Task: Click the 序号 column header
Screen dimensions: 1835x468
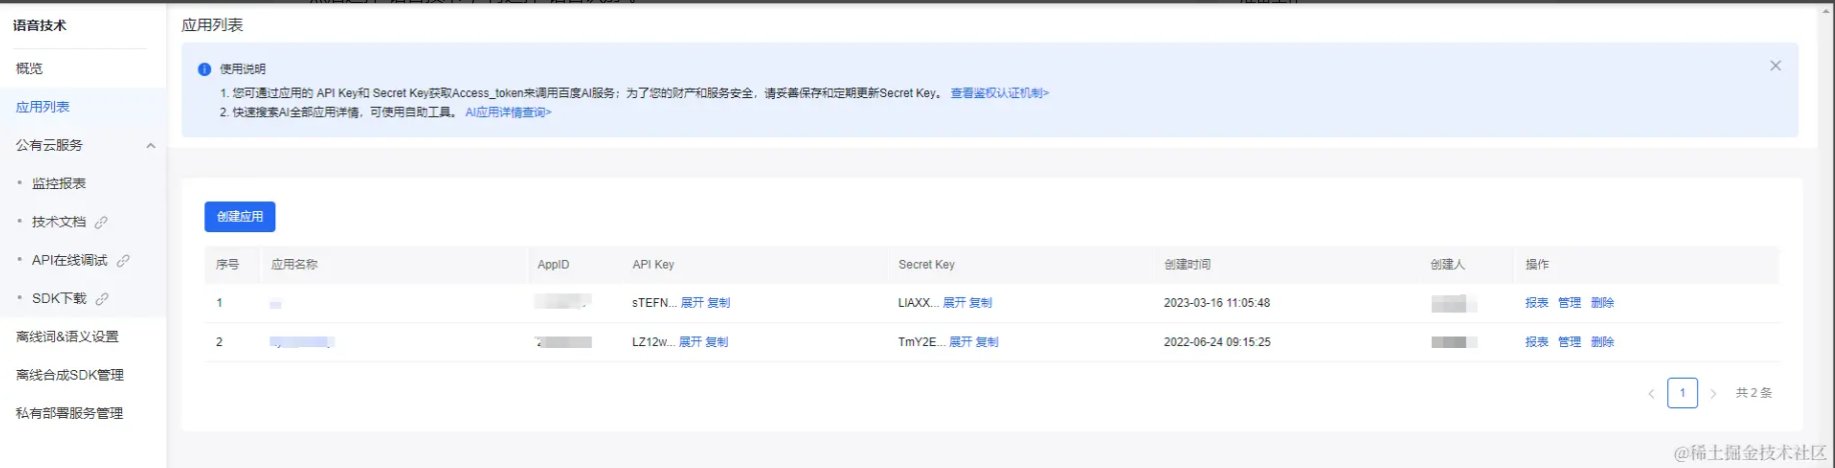Action: click(x=227, y=265)
